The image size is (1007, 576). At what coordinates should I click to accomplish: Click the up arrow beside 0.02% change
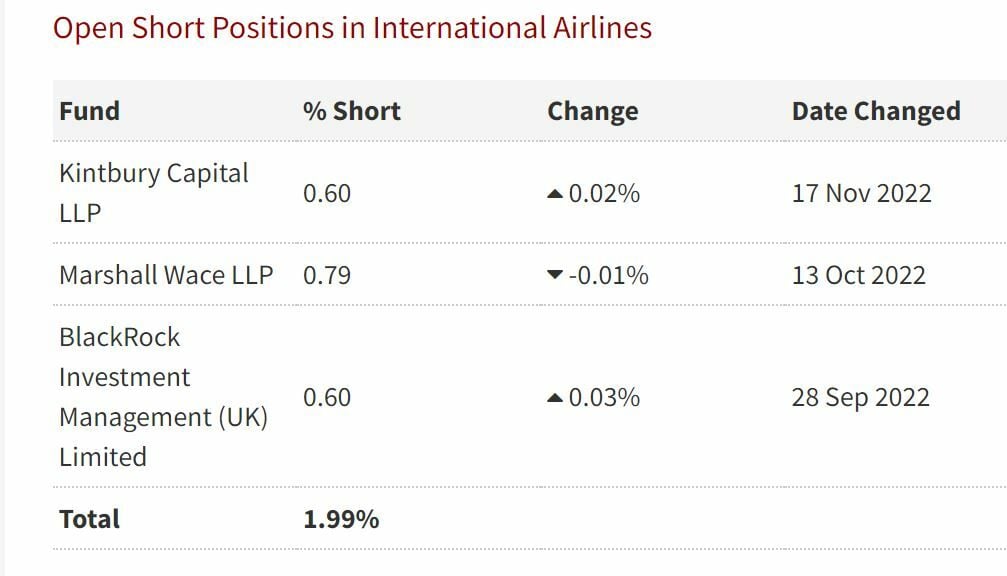(x=556, y=194)
